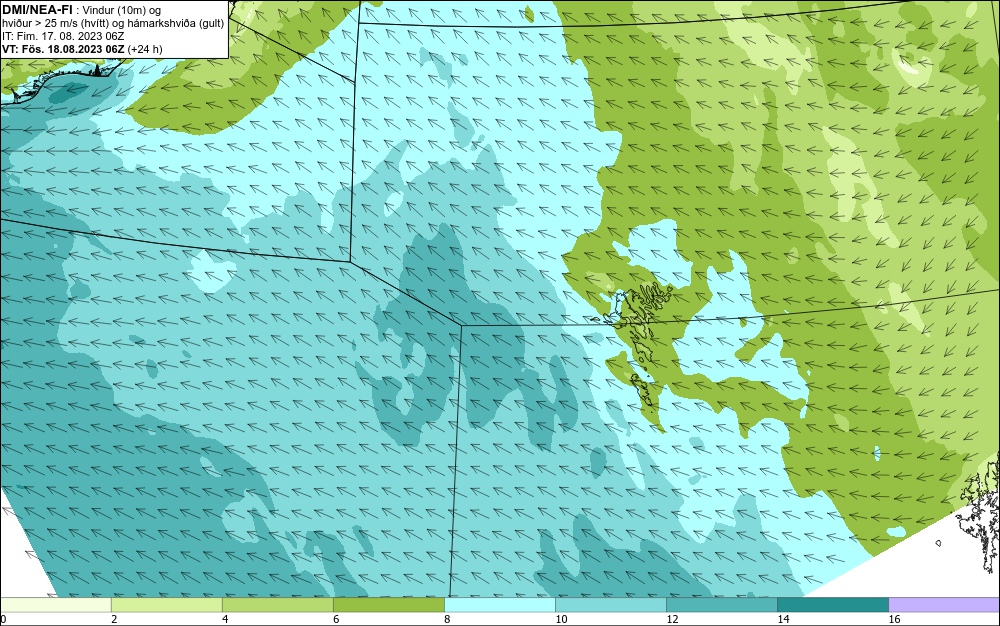1000x626 pixels.
Task: Click the 8–10 m/s pale cyan swatch
Action: [499, 605]
